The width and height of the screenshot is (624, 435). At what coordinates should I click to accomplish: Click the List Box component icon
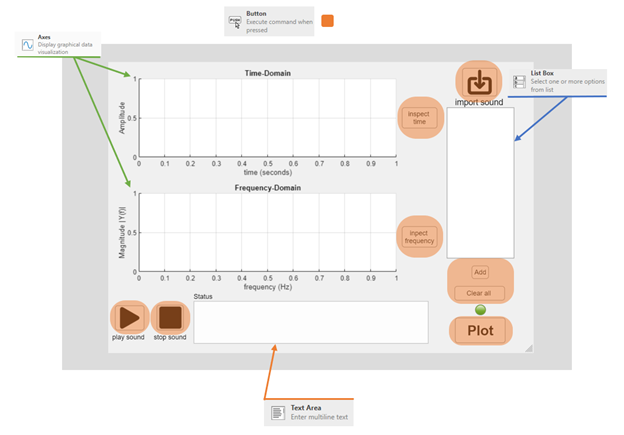pyautogui.click(x=519, y=82)
